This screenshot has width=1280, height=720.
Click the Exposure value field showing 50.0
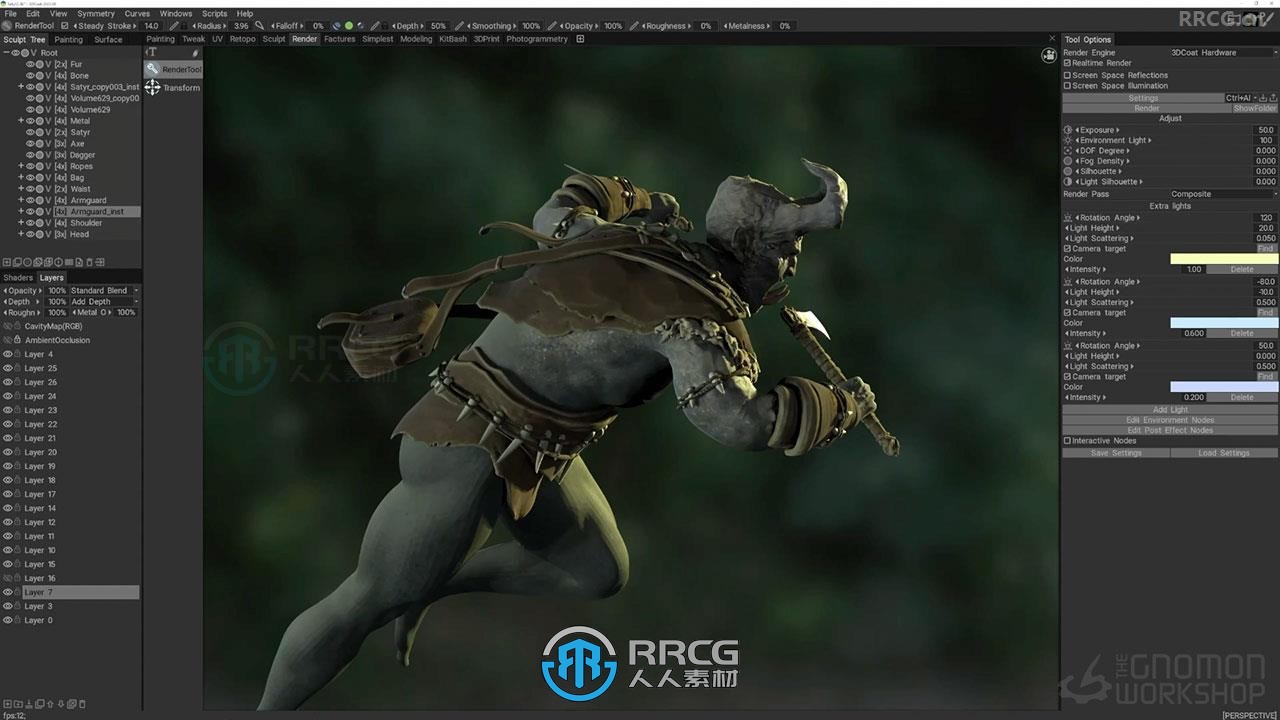(1264, 130)
